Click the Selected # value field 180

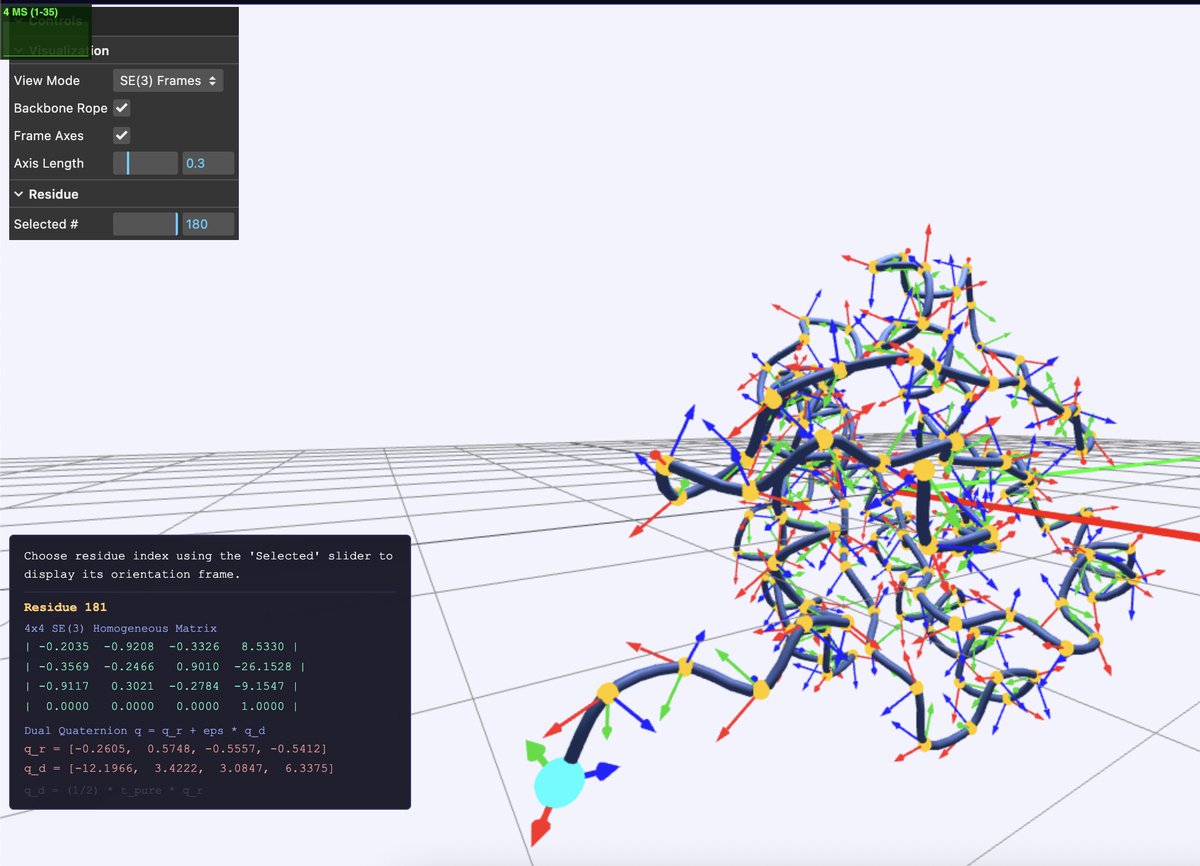[x=208, y=224]
